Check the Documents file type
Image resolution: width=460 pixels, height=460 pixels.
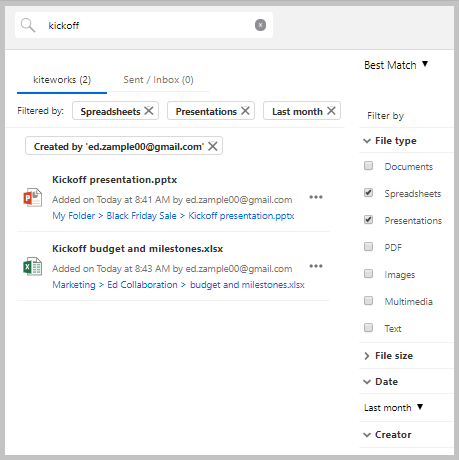pyautogui.click(x=368, y=166)
